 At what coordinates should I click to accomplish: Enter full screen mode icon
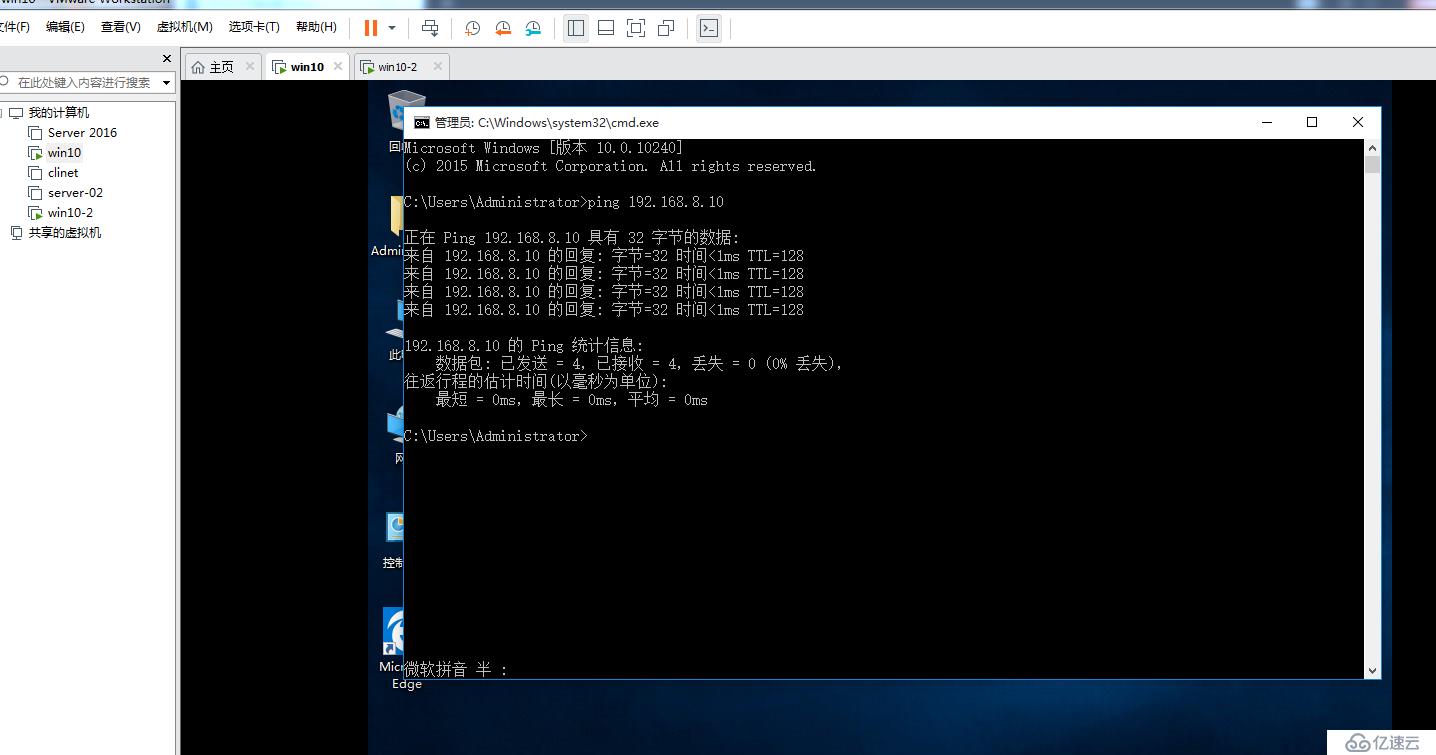tap(636, 28)
